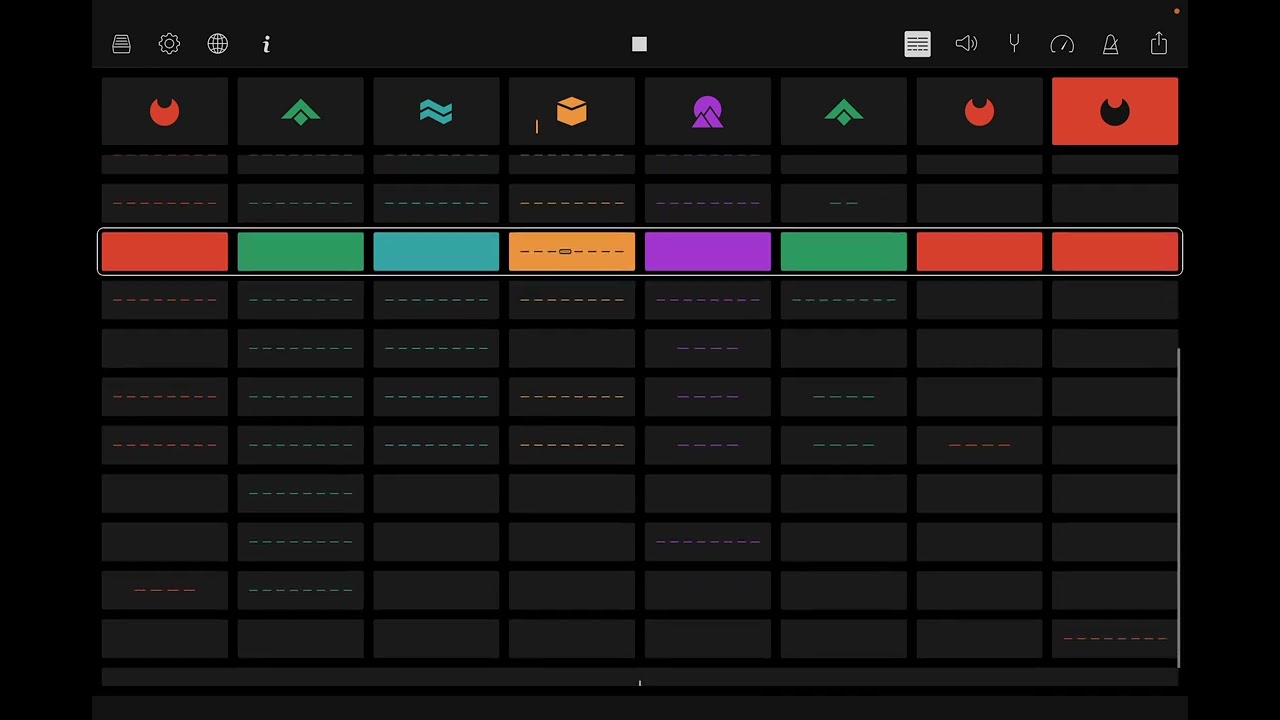Tap the teal clip in the playing scene row

coord(436,252)
